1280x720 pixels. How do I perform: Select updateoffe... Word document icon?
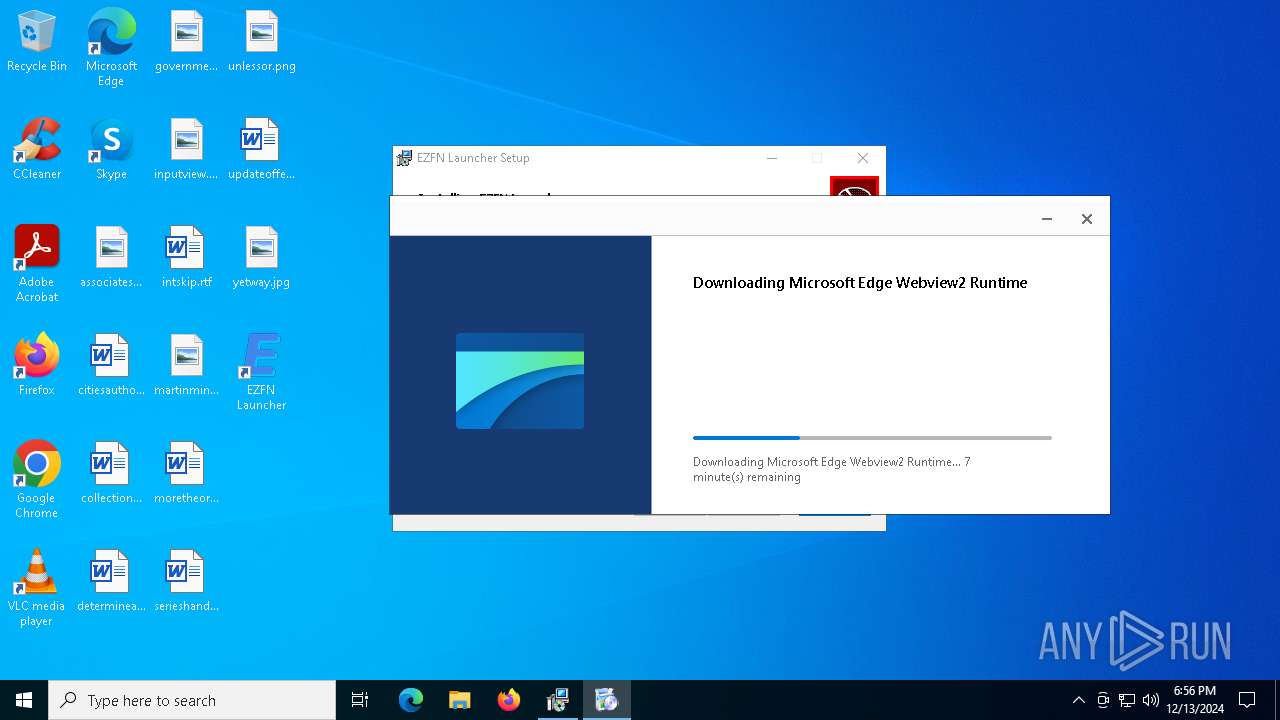click(261, 150)
